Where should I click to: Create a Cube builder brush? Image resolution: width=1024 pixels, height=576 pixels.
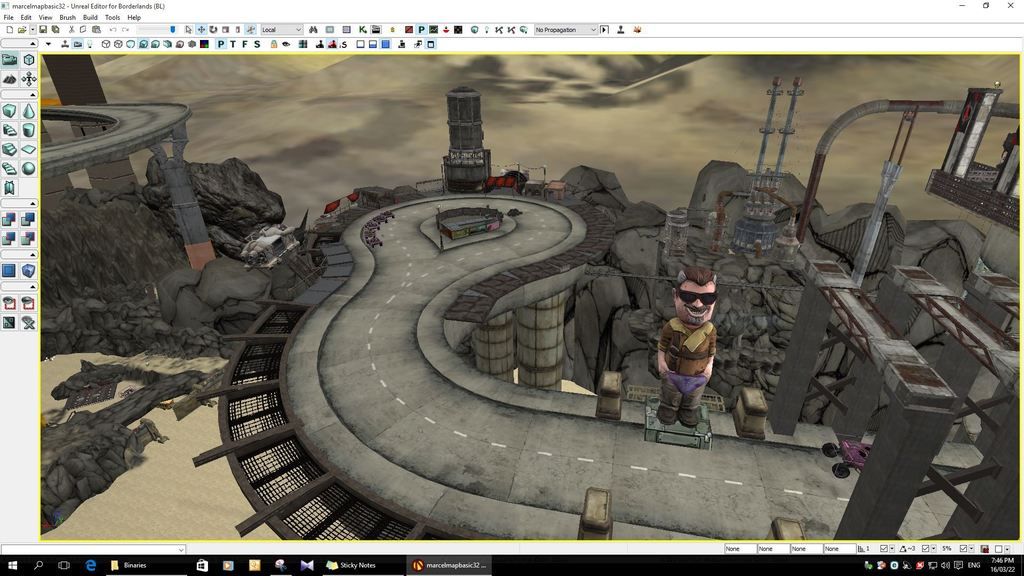[x=9, y=111]
